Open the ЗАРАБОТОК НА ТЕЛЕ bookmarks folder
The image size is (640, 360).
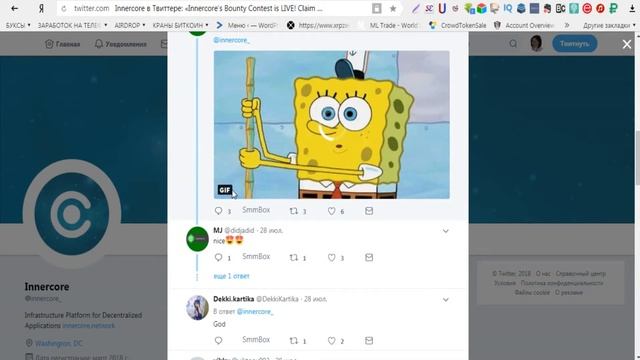[x=72, y=25]
